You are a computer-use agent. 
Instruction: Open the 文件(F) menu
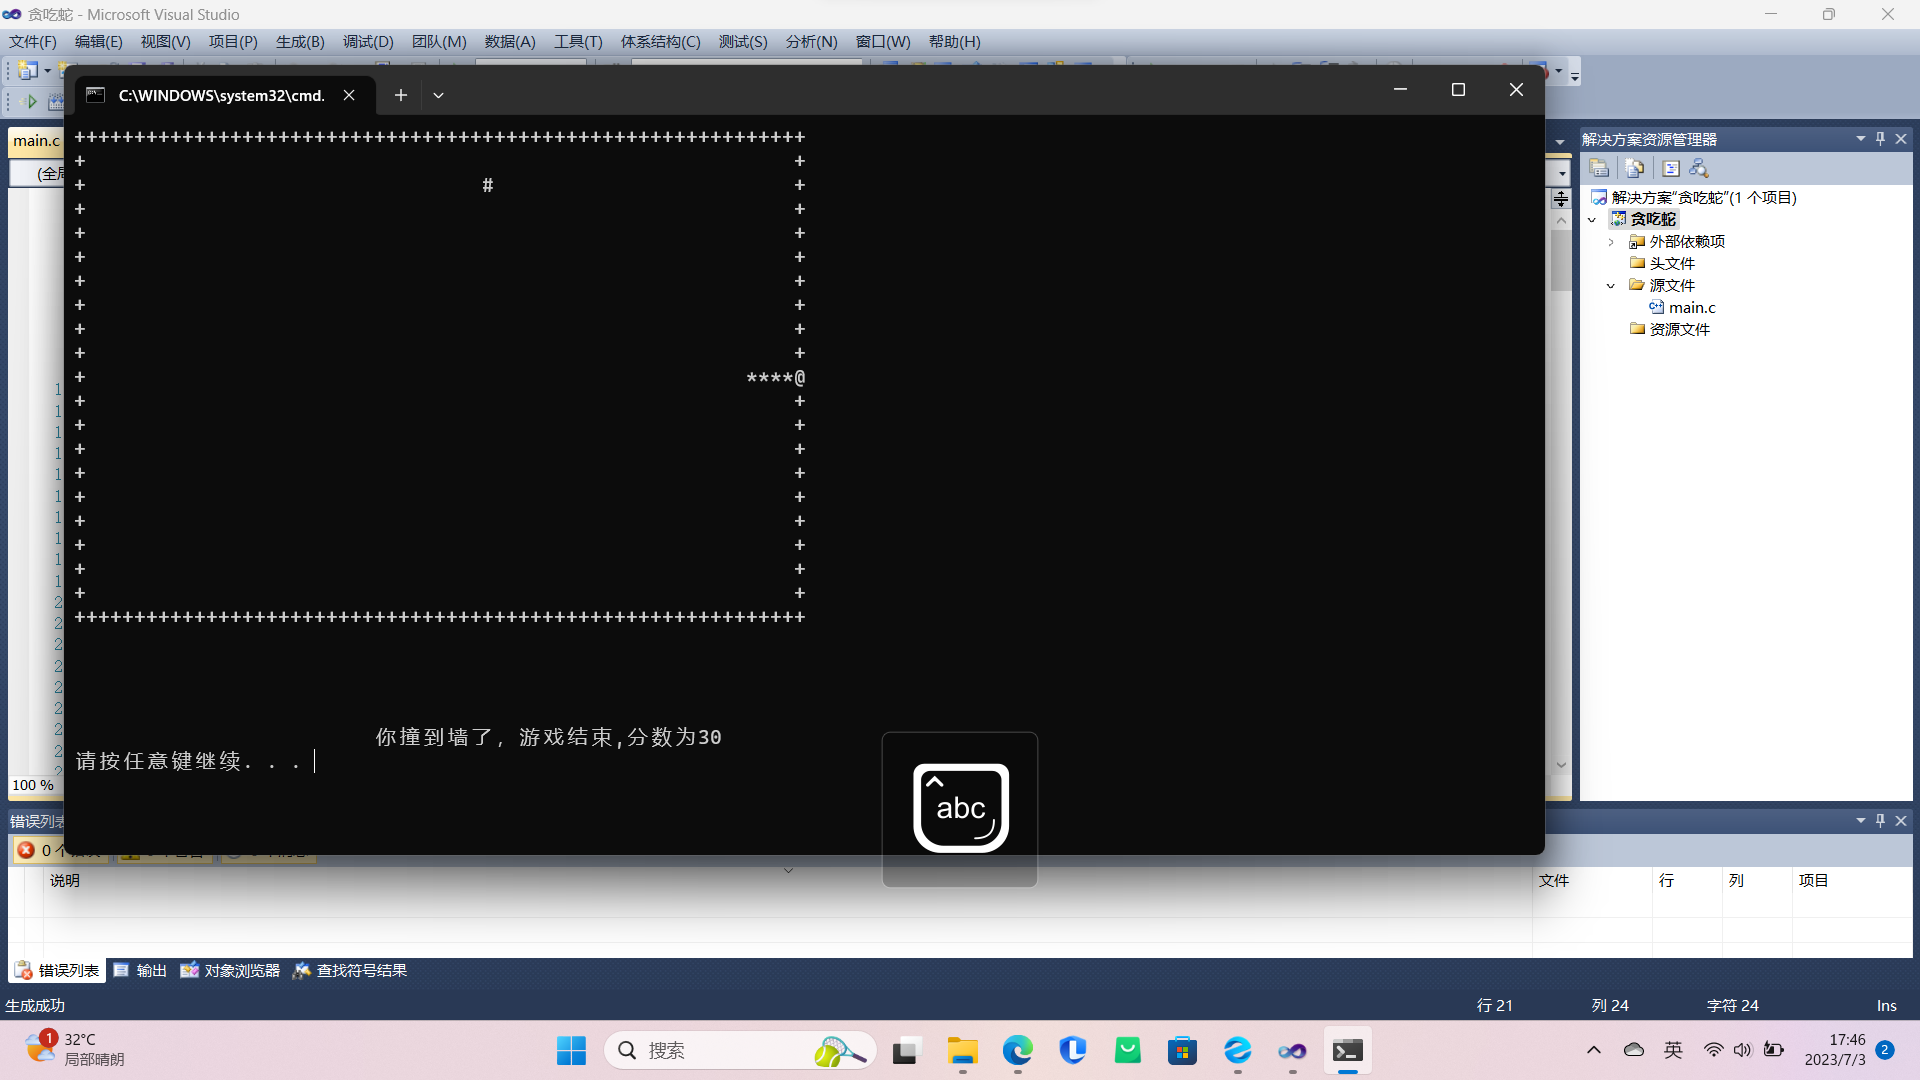[33, 41]
